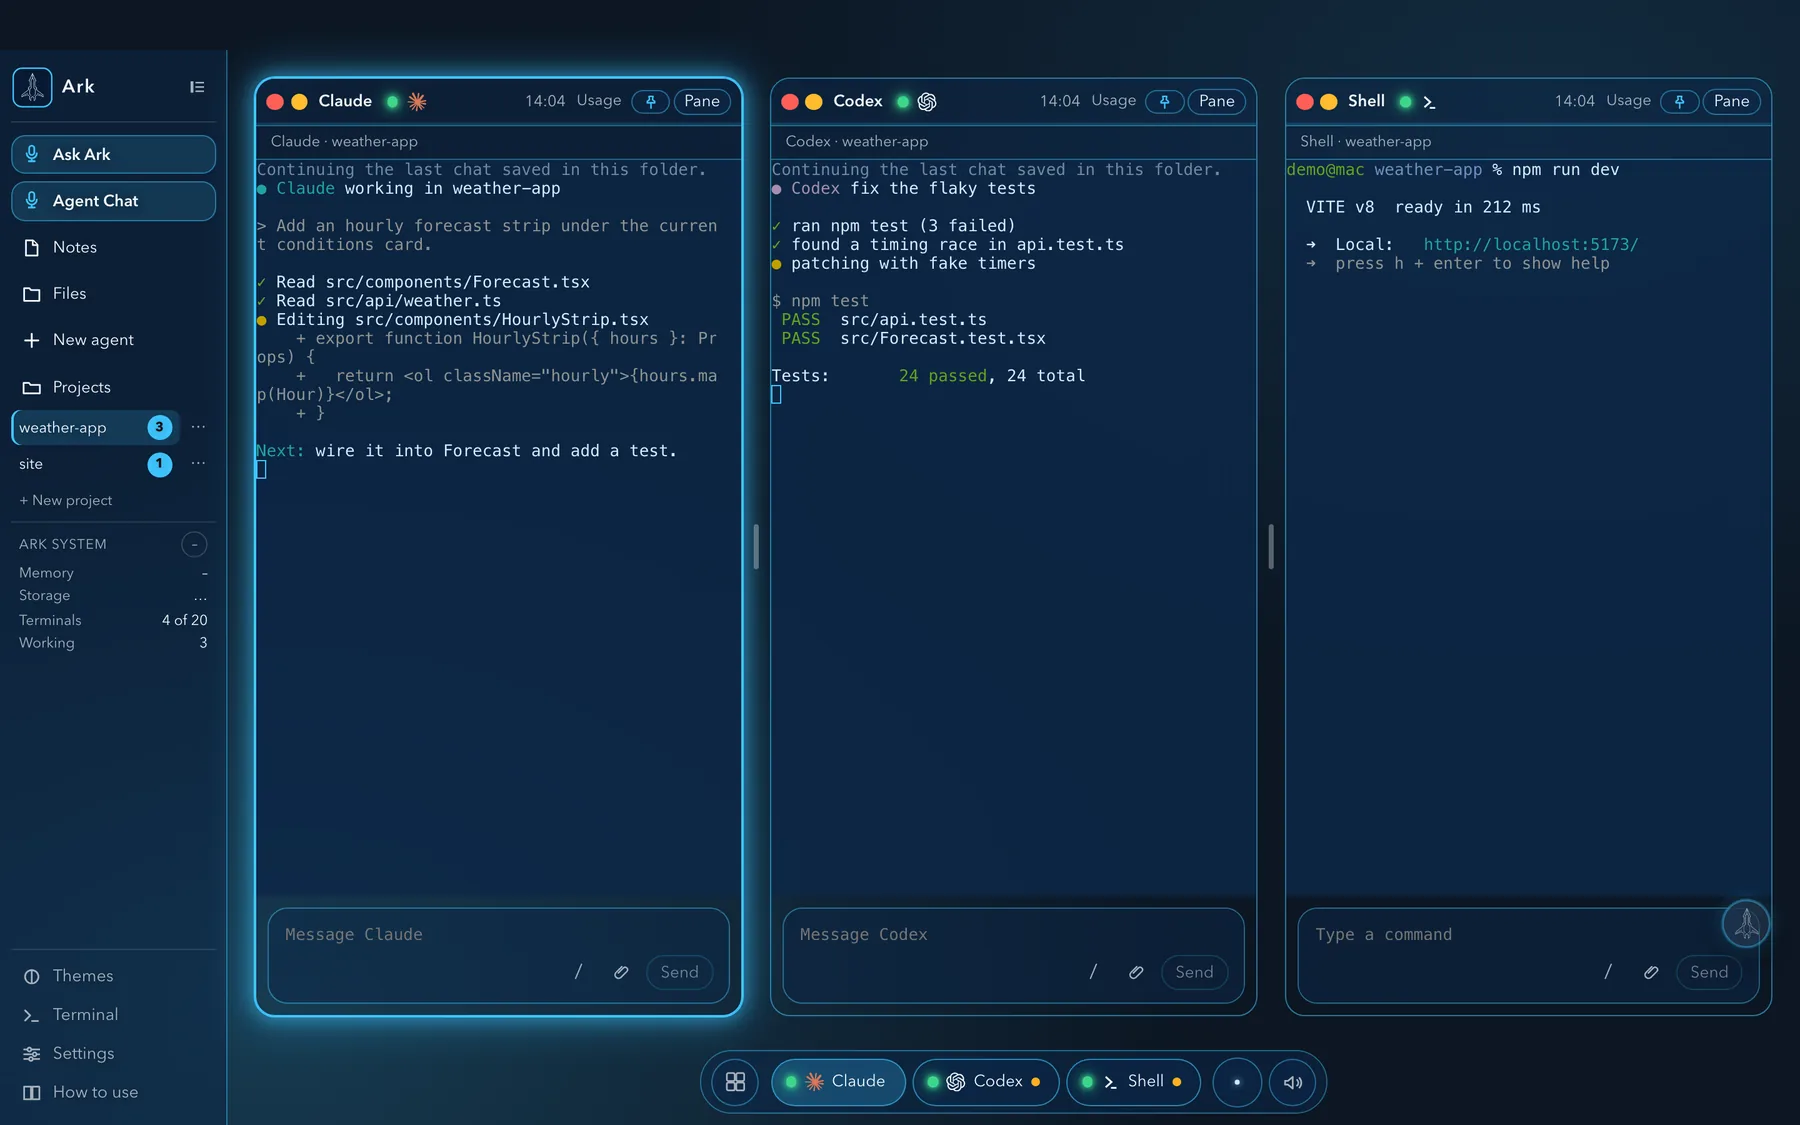This screenshot has width=1800, height=1125.
Task: Open weather-app project options menu
Action: pos(198,427)
